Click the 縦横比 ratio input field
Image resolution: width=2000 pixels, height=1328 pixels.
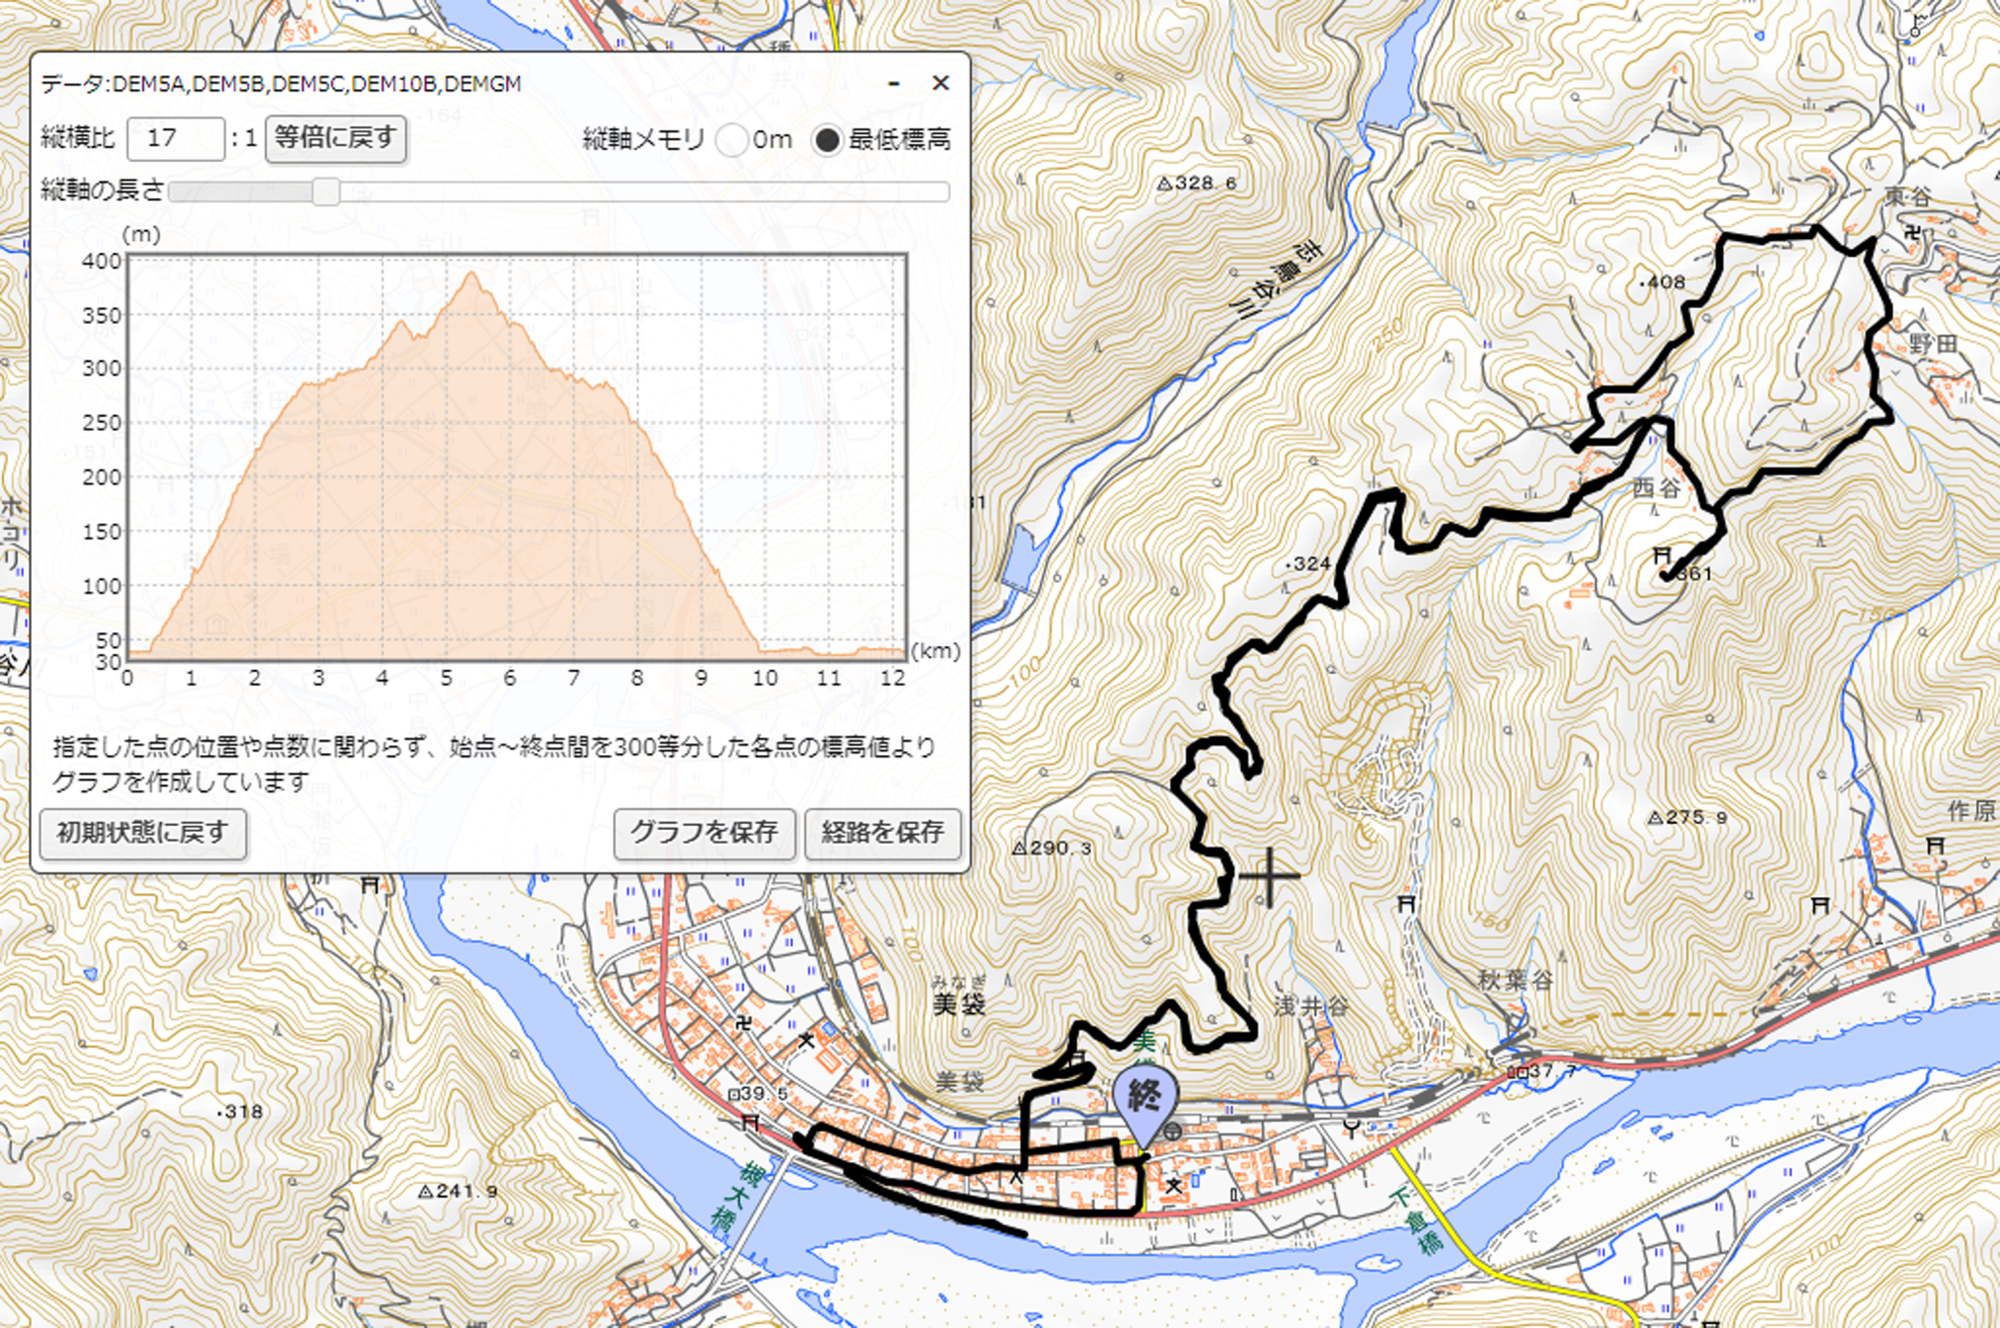(x=176, y=139)
